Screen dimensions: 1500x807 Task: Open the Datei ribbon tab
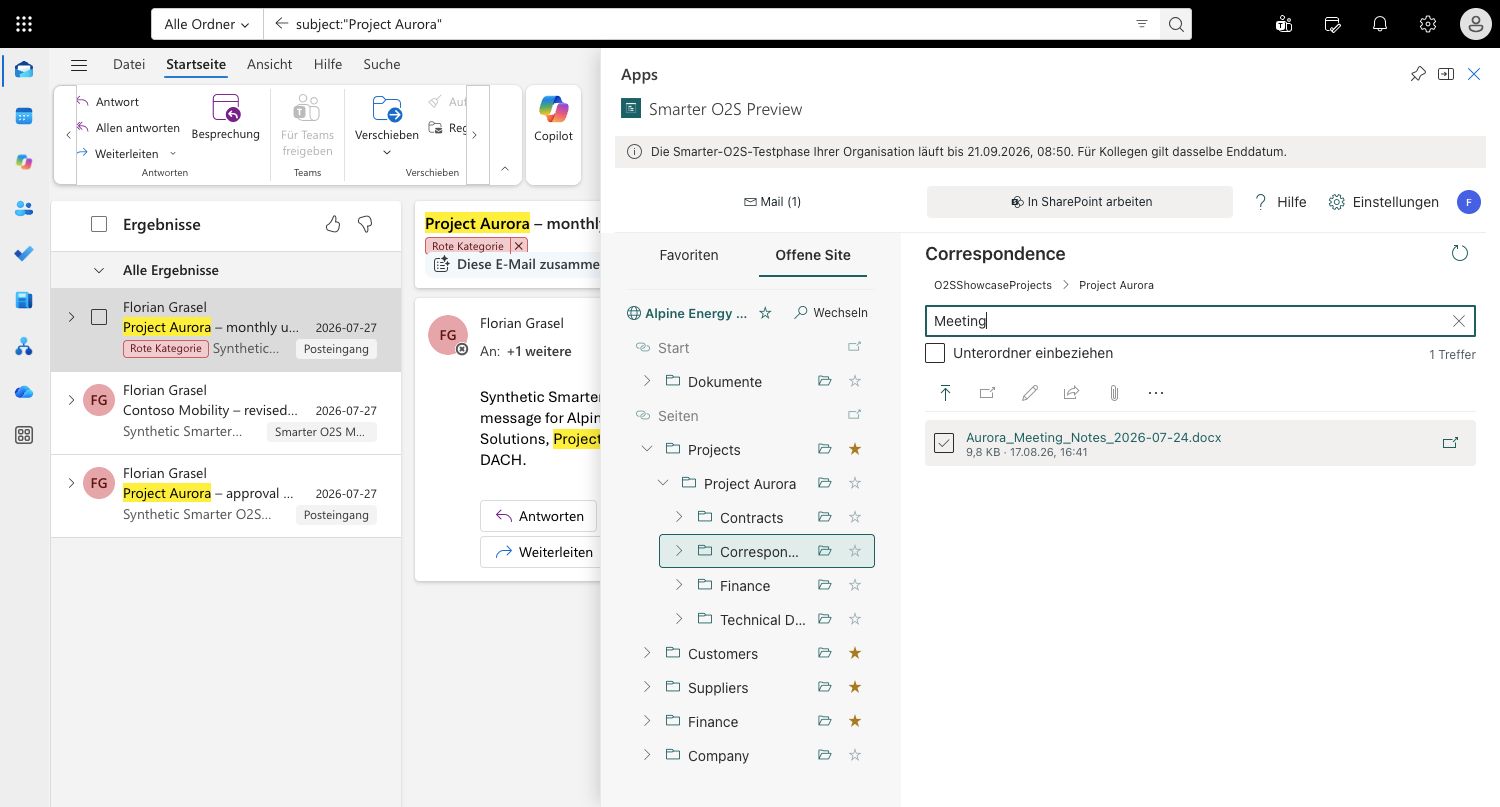tap(129, 64)
